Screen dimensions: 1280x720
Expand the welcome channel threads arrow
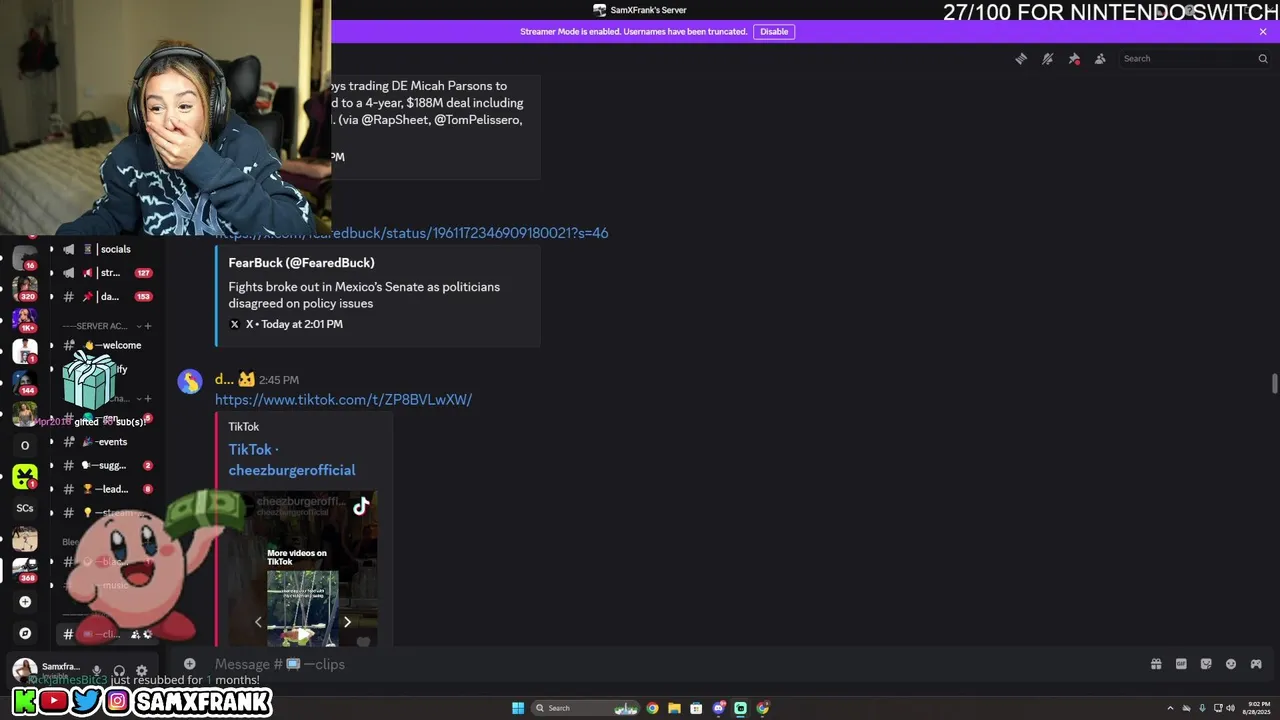(x=51, y=345)
